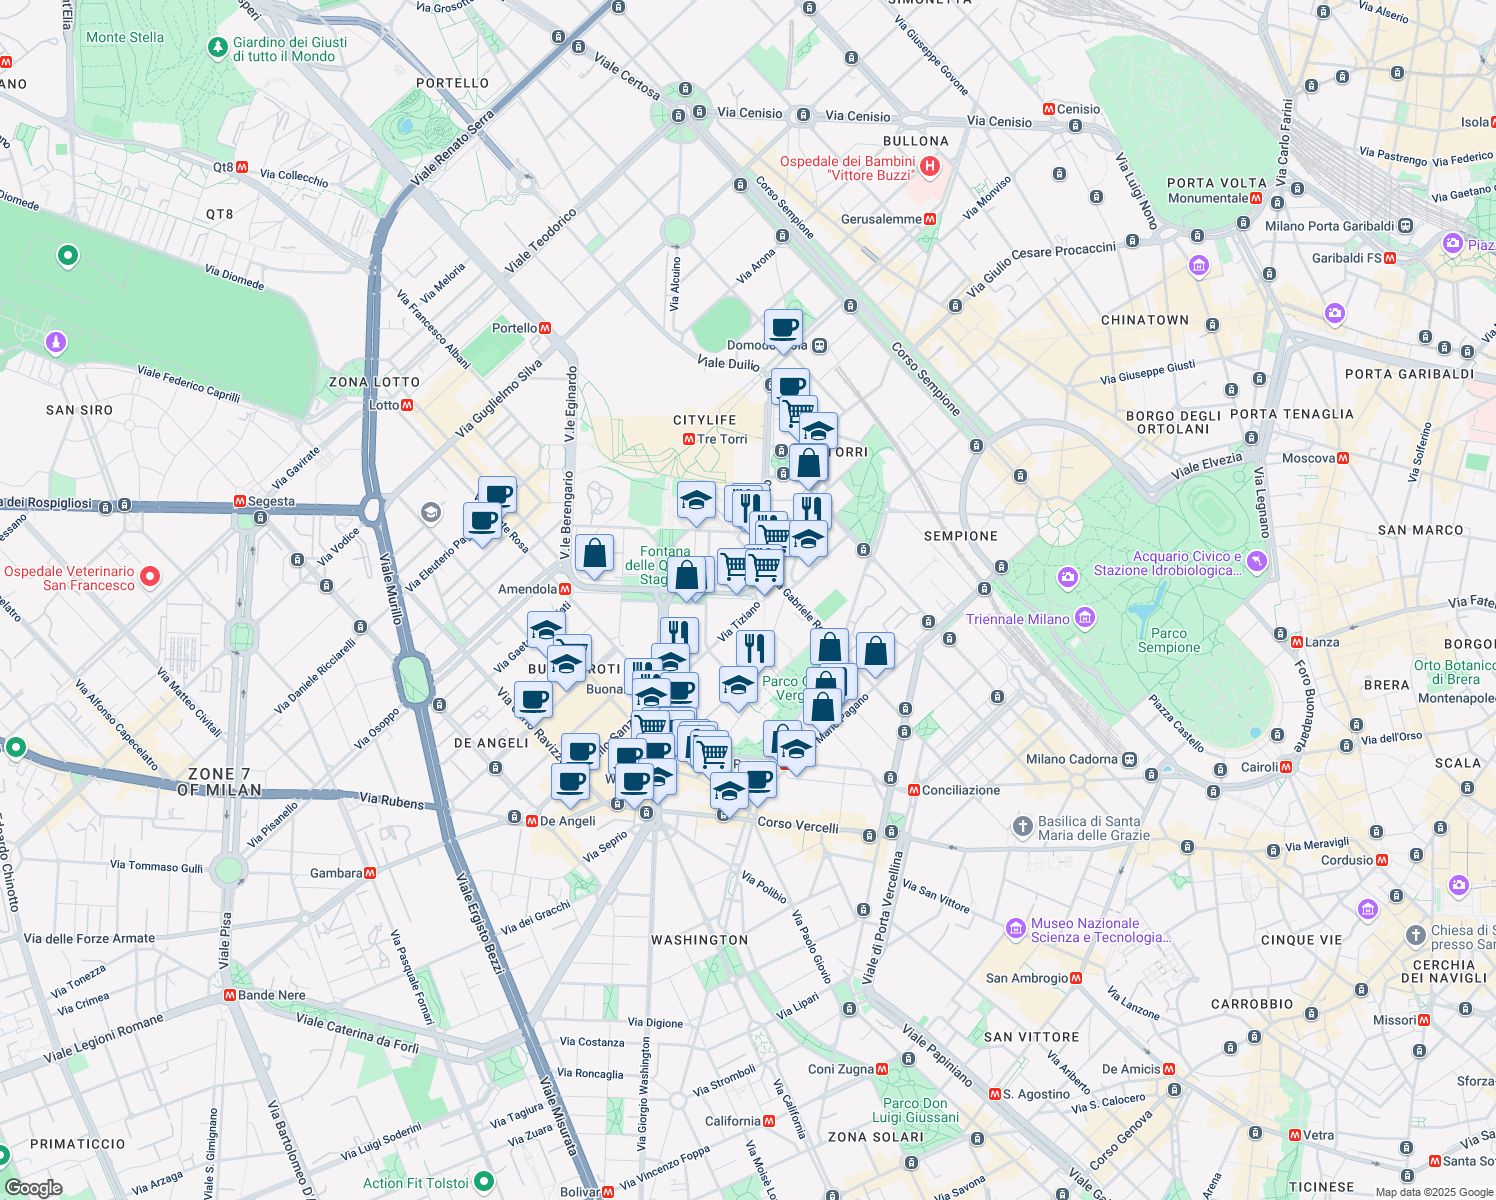Select the Garibaldi FS metro icon
The image size is (1496, 1200).
tap(1389, 258)
